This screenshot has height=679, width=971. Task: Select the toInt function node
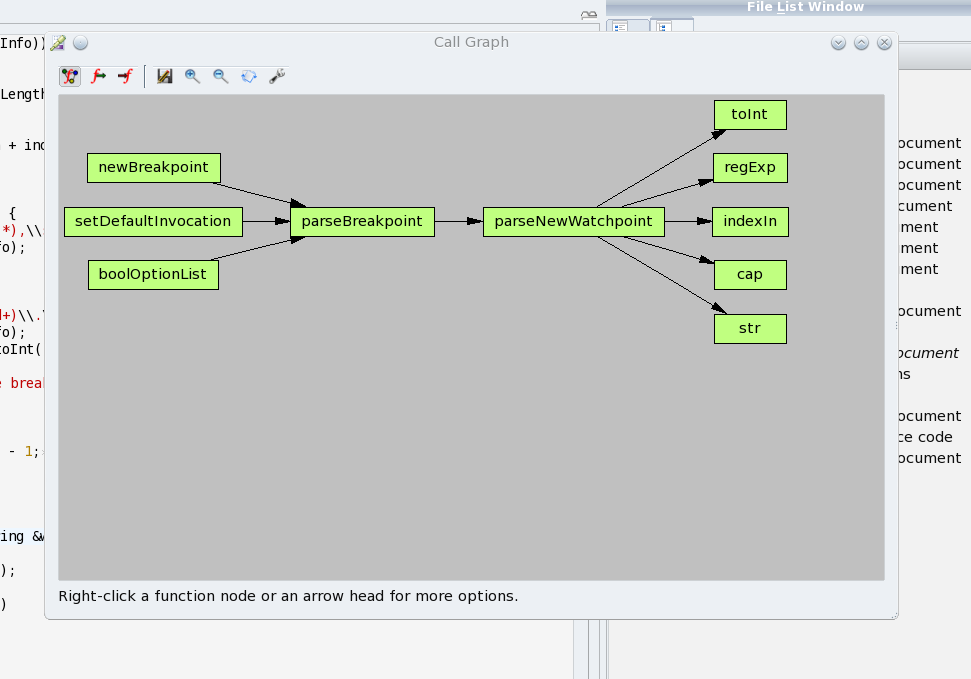pyautogui.click(x=750, y=115)
